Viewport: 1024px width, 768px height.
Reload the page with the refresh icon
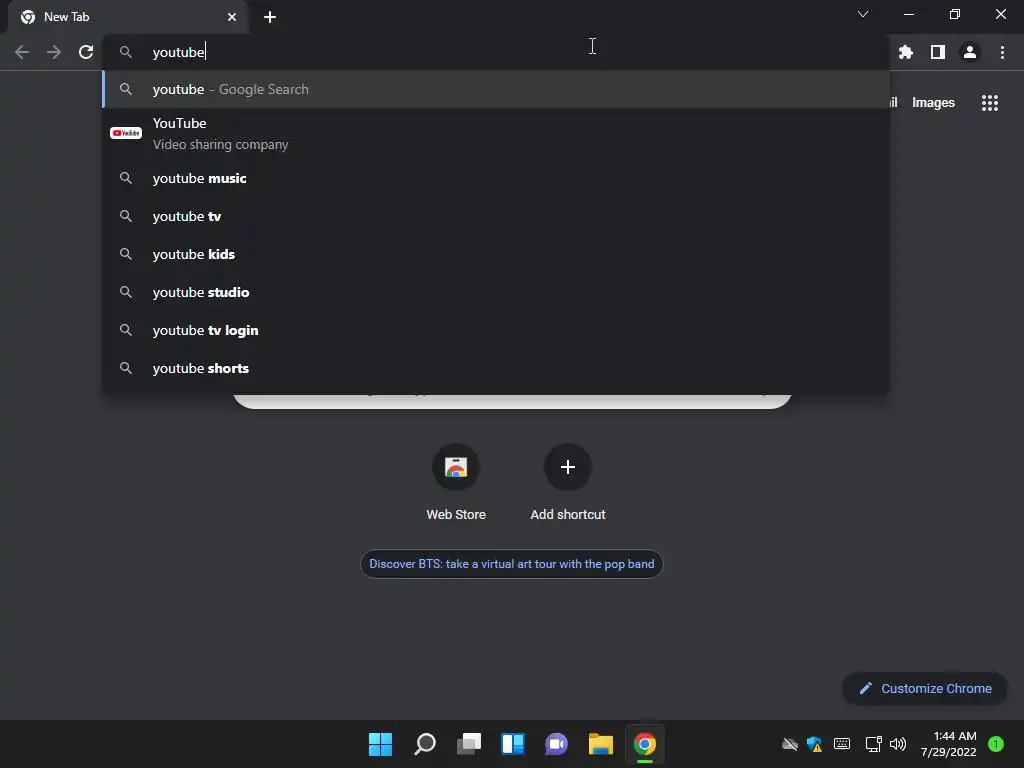pos(86,52)
